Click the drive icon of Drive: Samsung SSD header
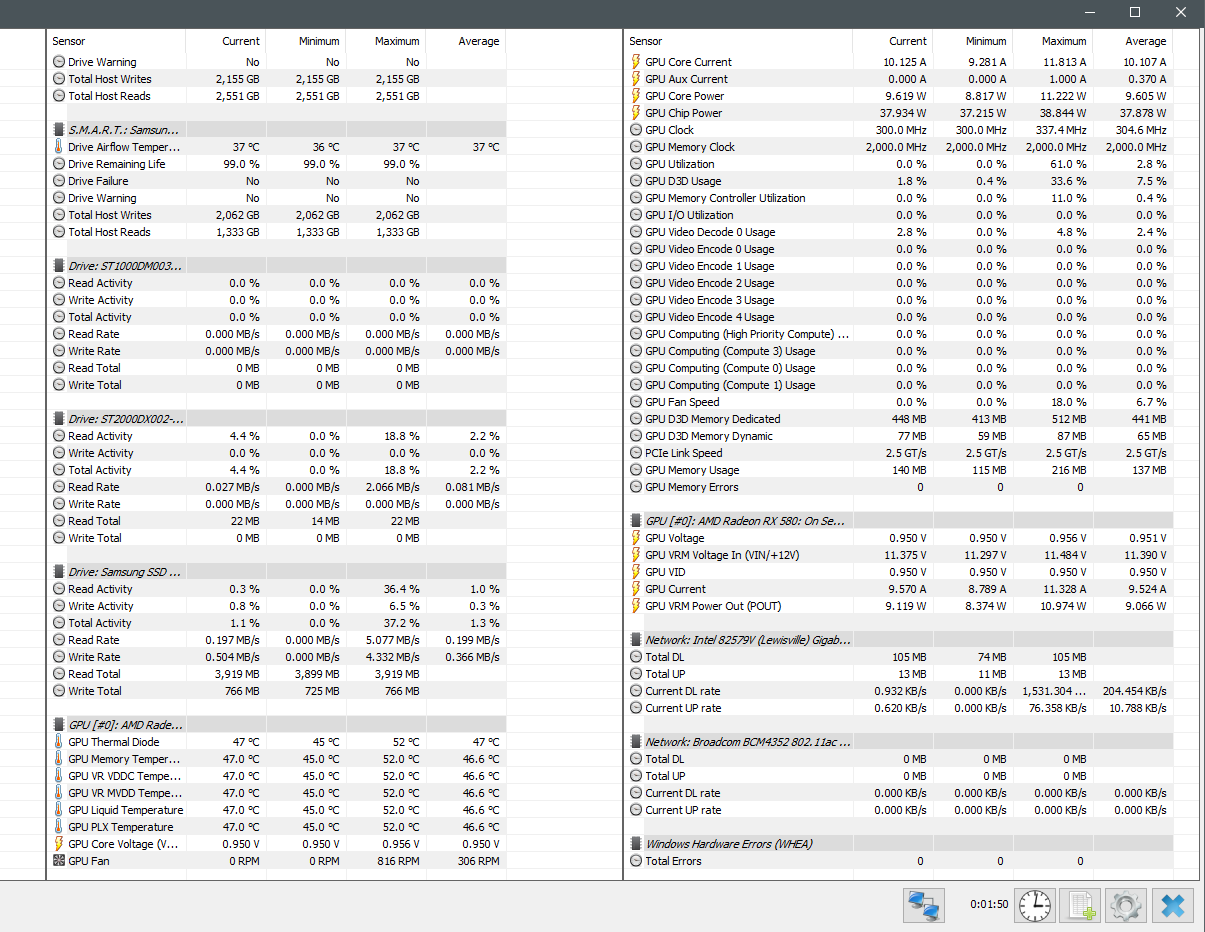The width and height of the screenshot is (1205, 932). click(x=58, y=572)
